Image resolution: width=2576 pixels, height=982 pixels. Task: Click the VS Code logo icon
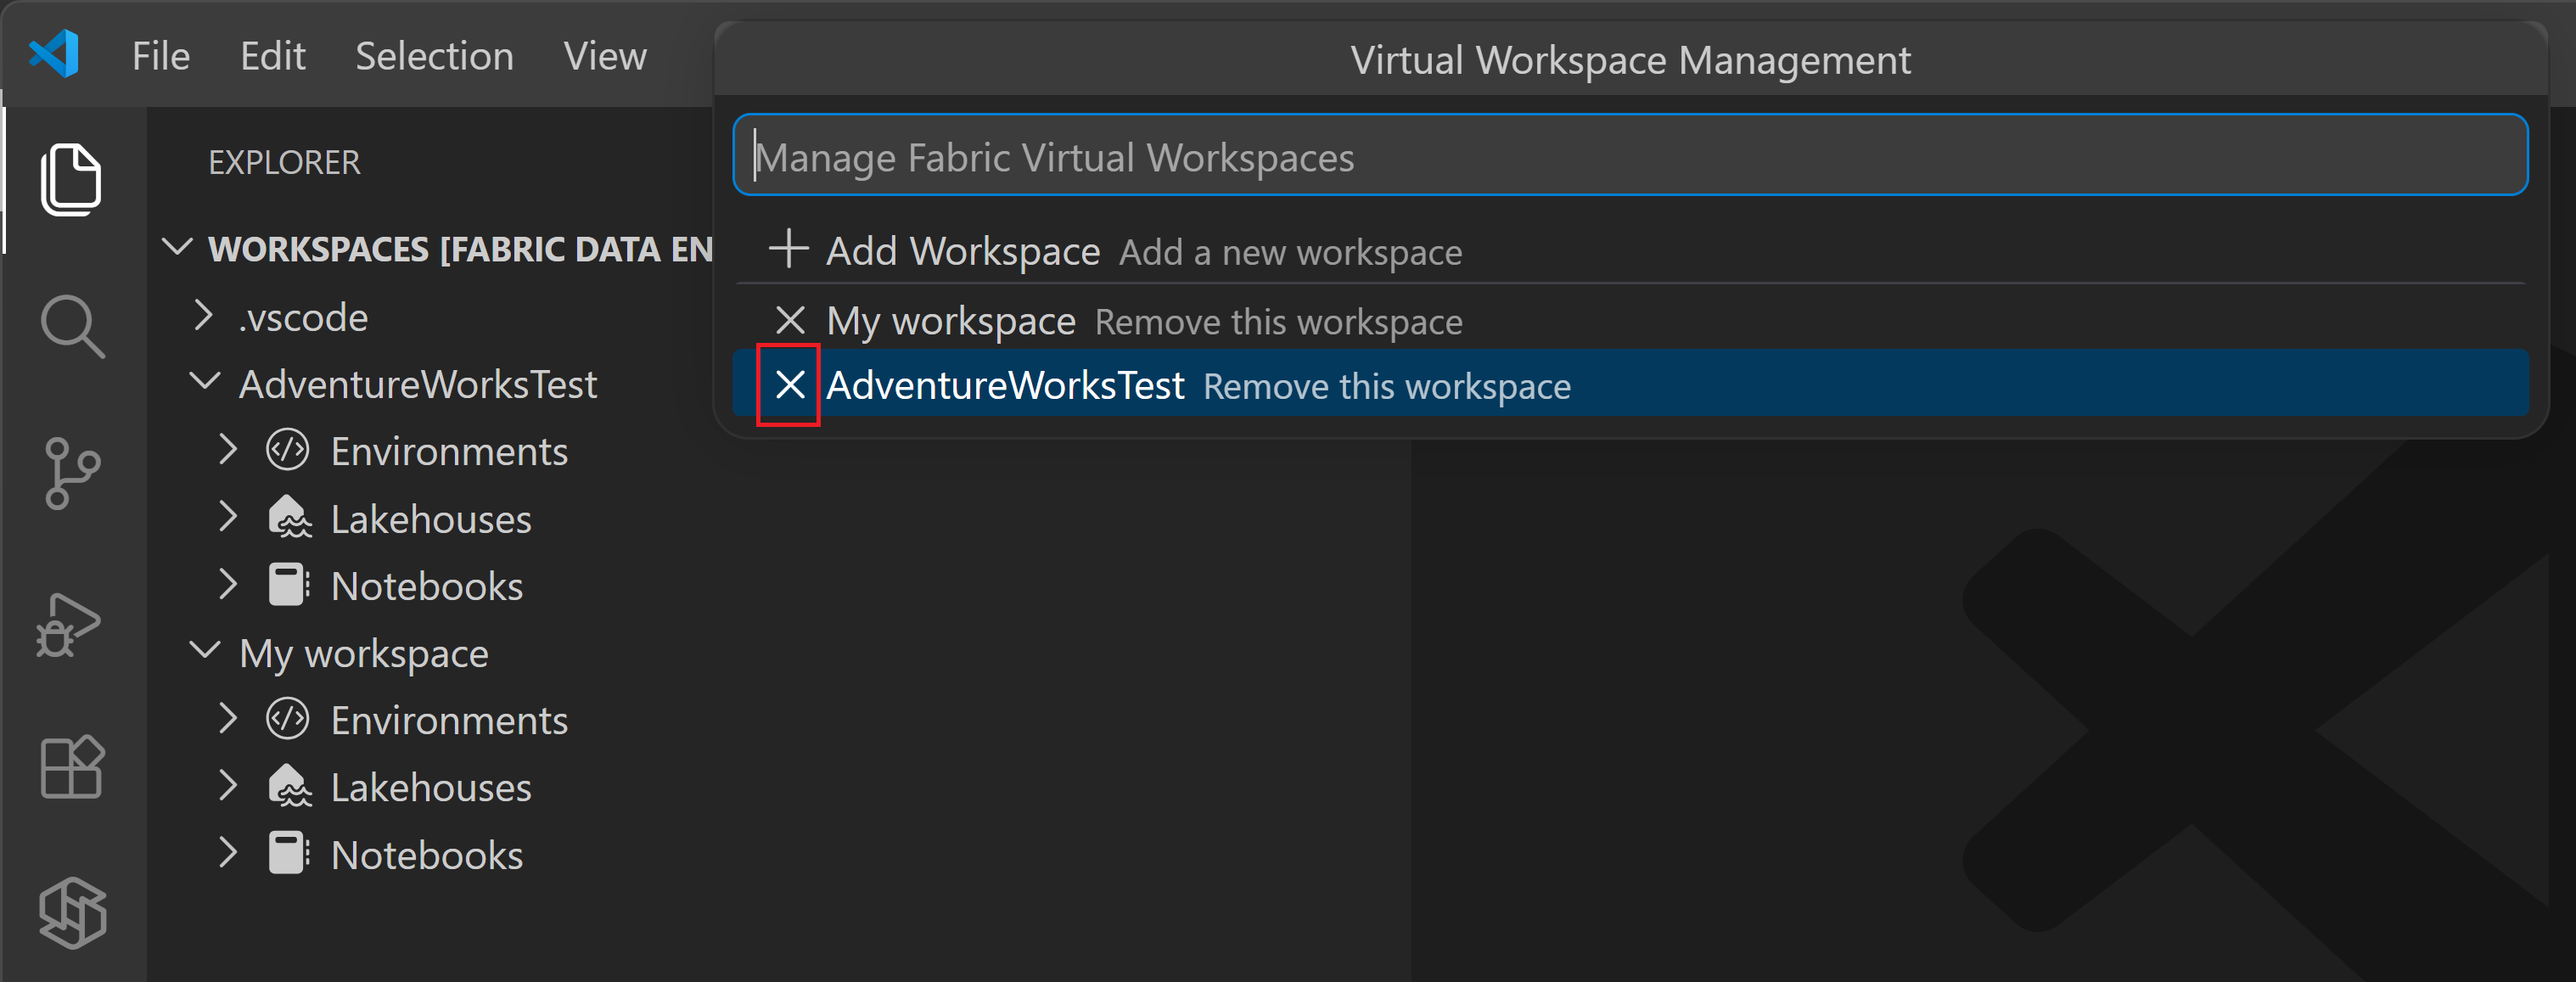(54, 54)
